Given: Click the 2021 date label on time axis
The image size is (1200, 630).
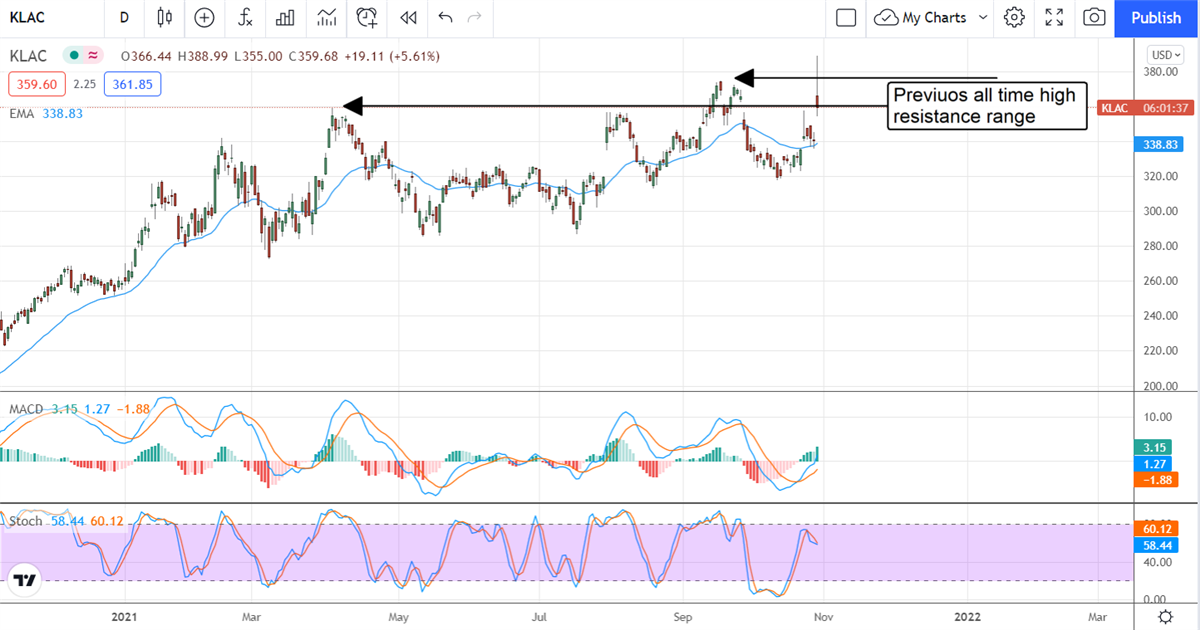Looking at the screenshot, I should pos(125,615).
